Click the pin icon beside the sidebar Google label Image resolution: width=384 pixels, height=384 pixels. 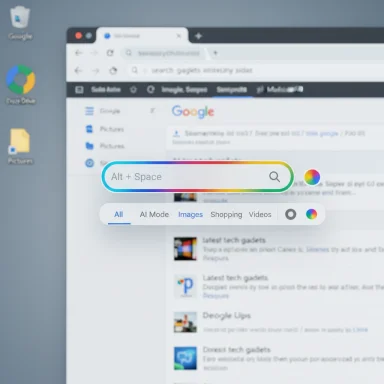point(152,111)
